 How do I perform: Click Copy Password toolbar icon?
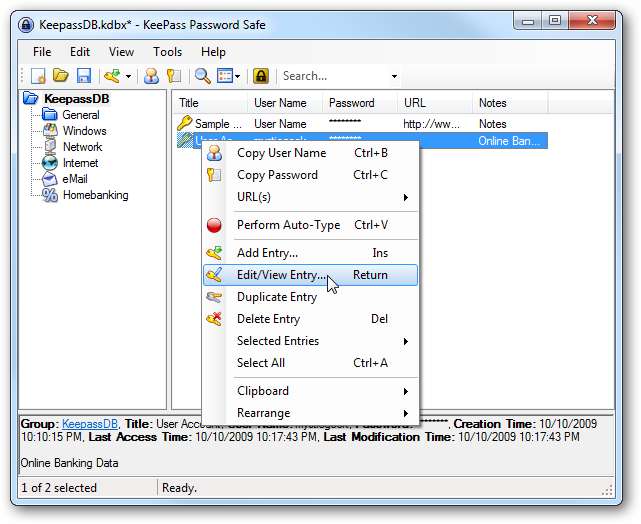click(174, 76)
